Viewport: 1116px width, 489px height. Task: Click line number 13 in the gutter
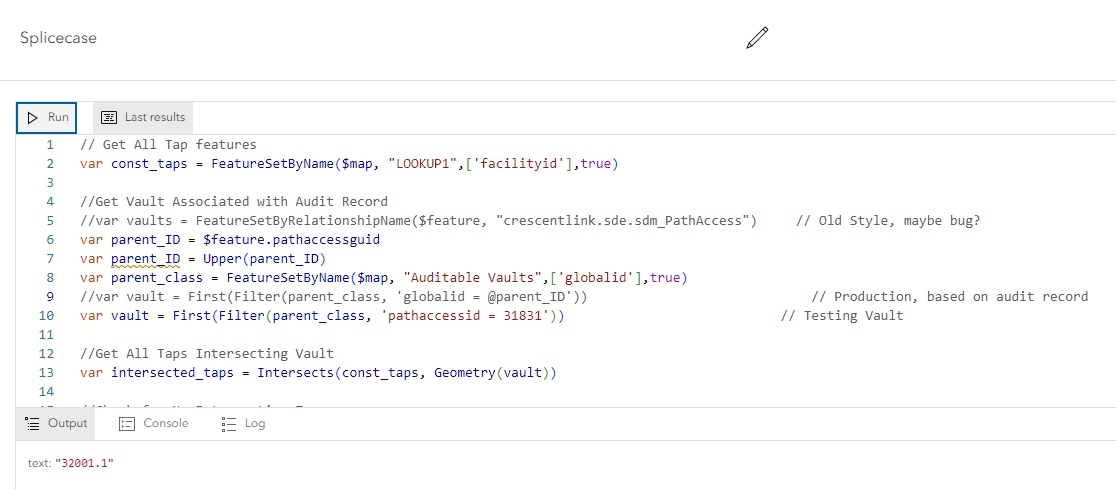[x=46, y=372]
